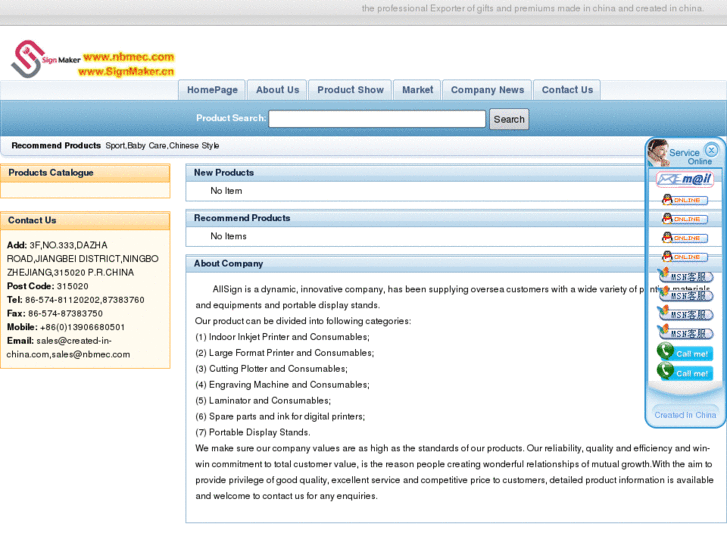Click www.SignMaker.cn in the header
Image resolution: width=727 pixels, height=545 pixels.
126,71
